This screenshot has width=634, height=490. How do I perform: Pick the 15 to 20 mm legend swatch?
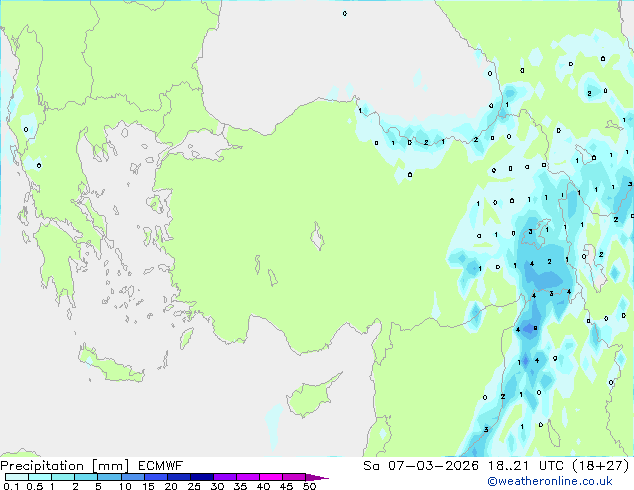156,477
